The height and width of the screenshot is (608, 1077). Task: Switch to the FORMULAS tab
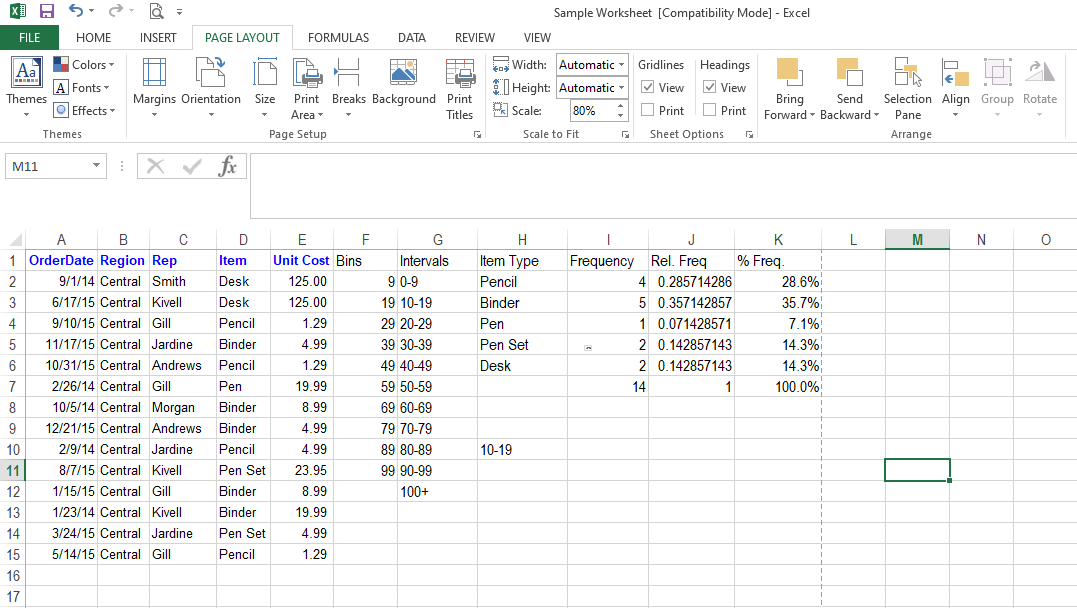coord(338,38)
